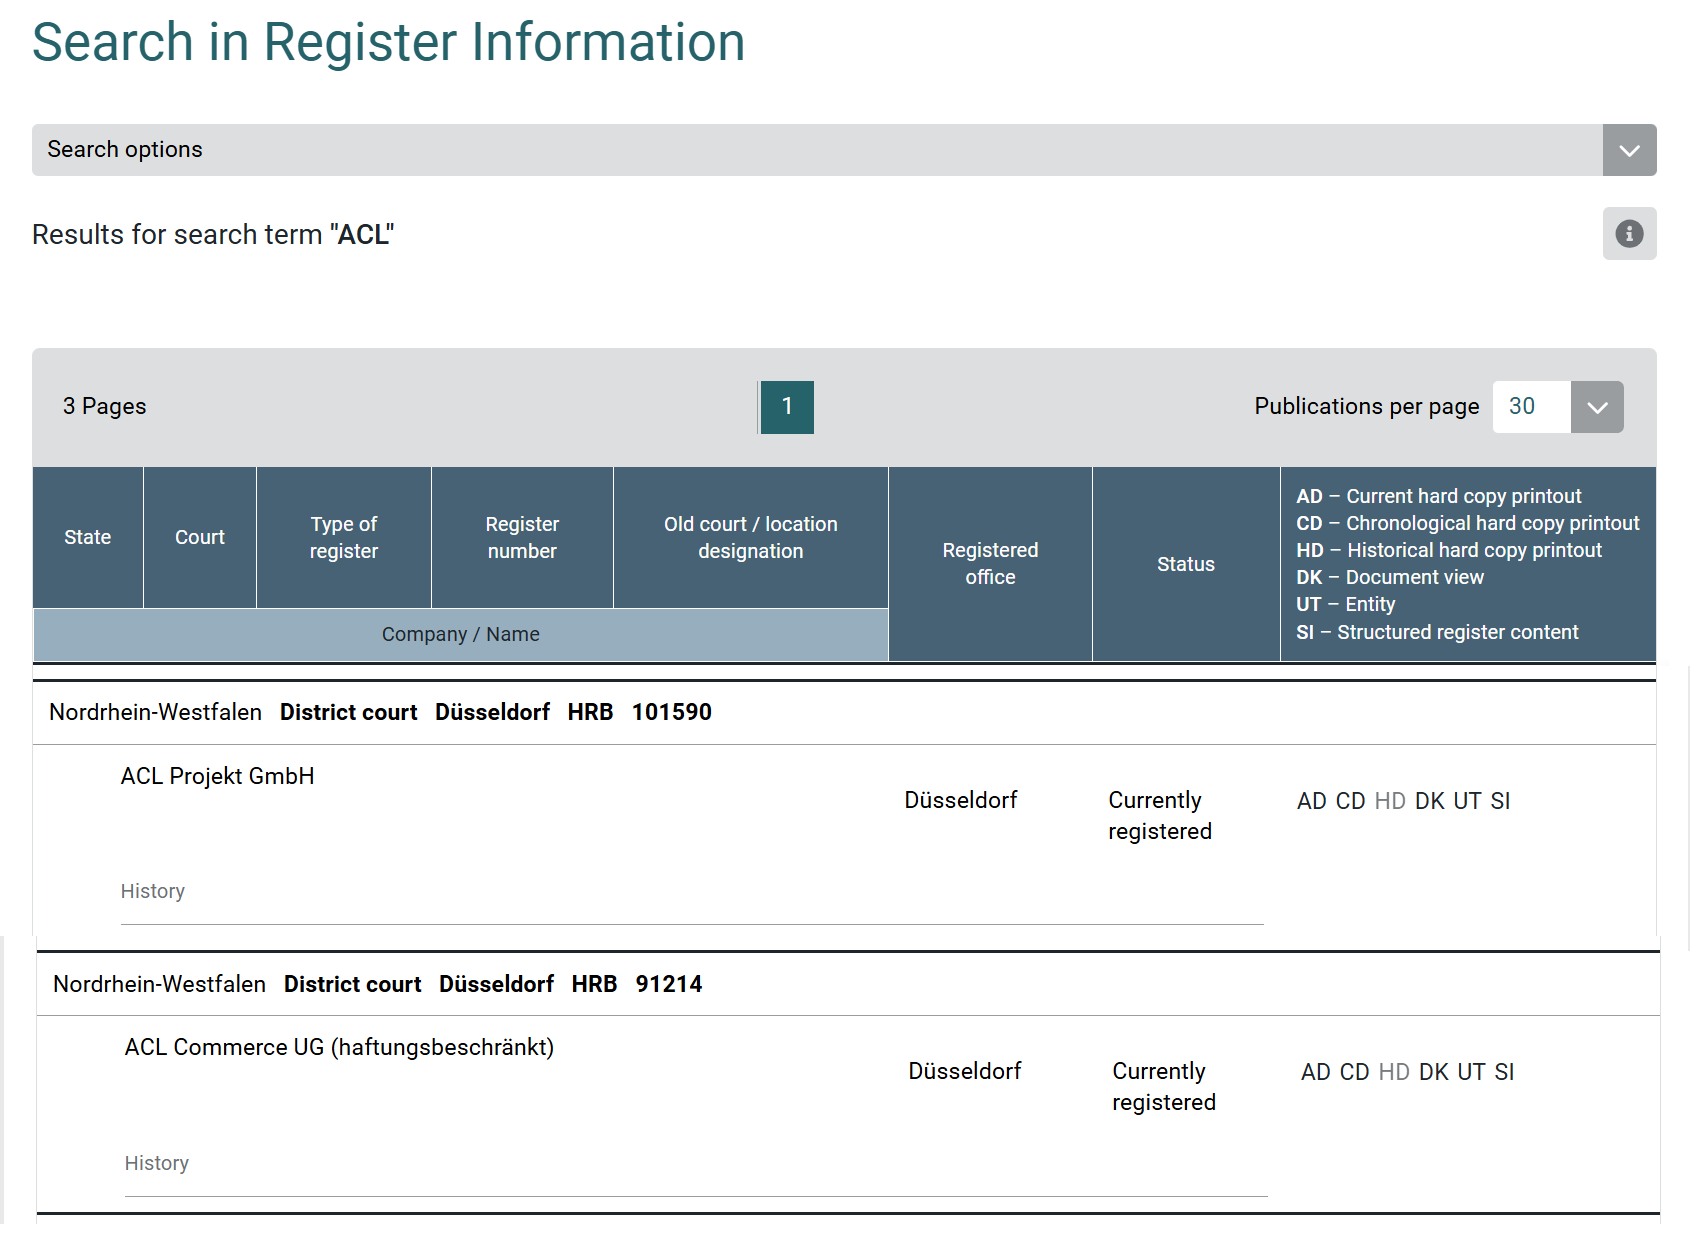Click legend entry CD – Chronological hard copy printout

[1468, 523]
